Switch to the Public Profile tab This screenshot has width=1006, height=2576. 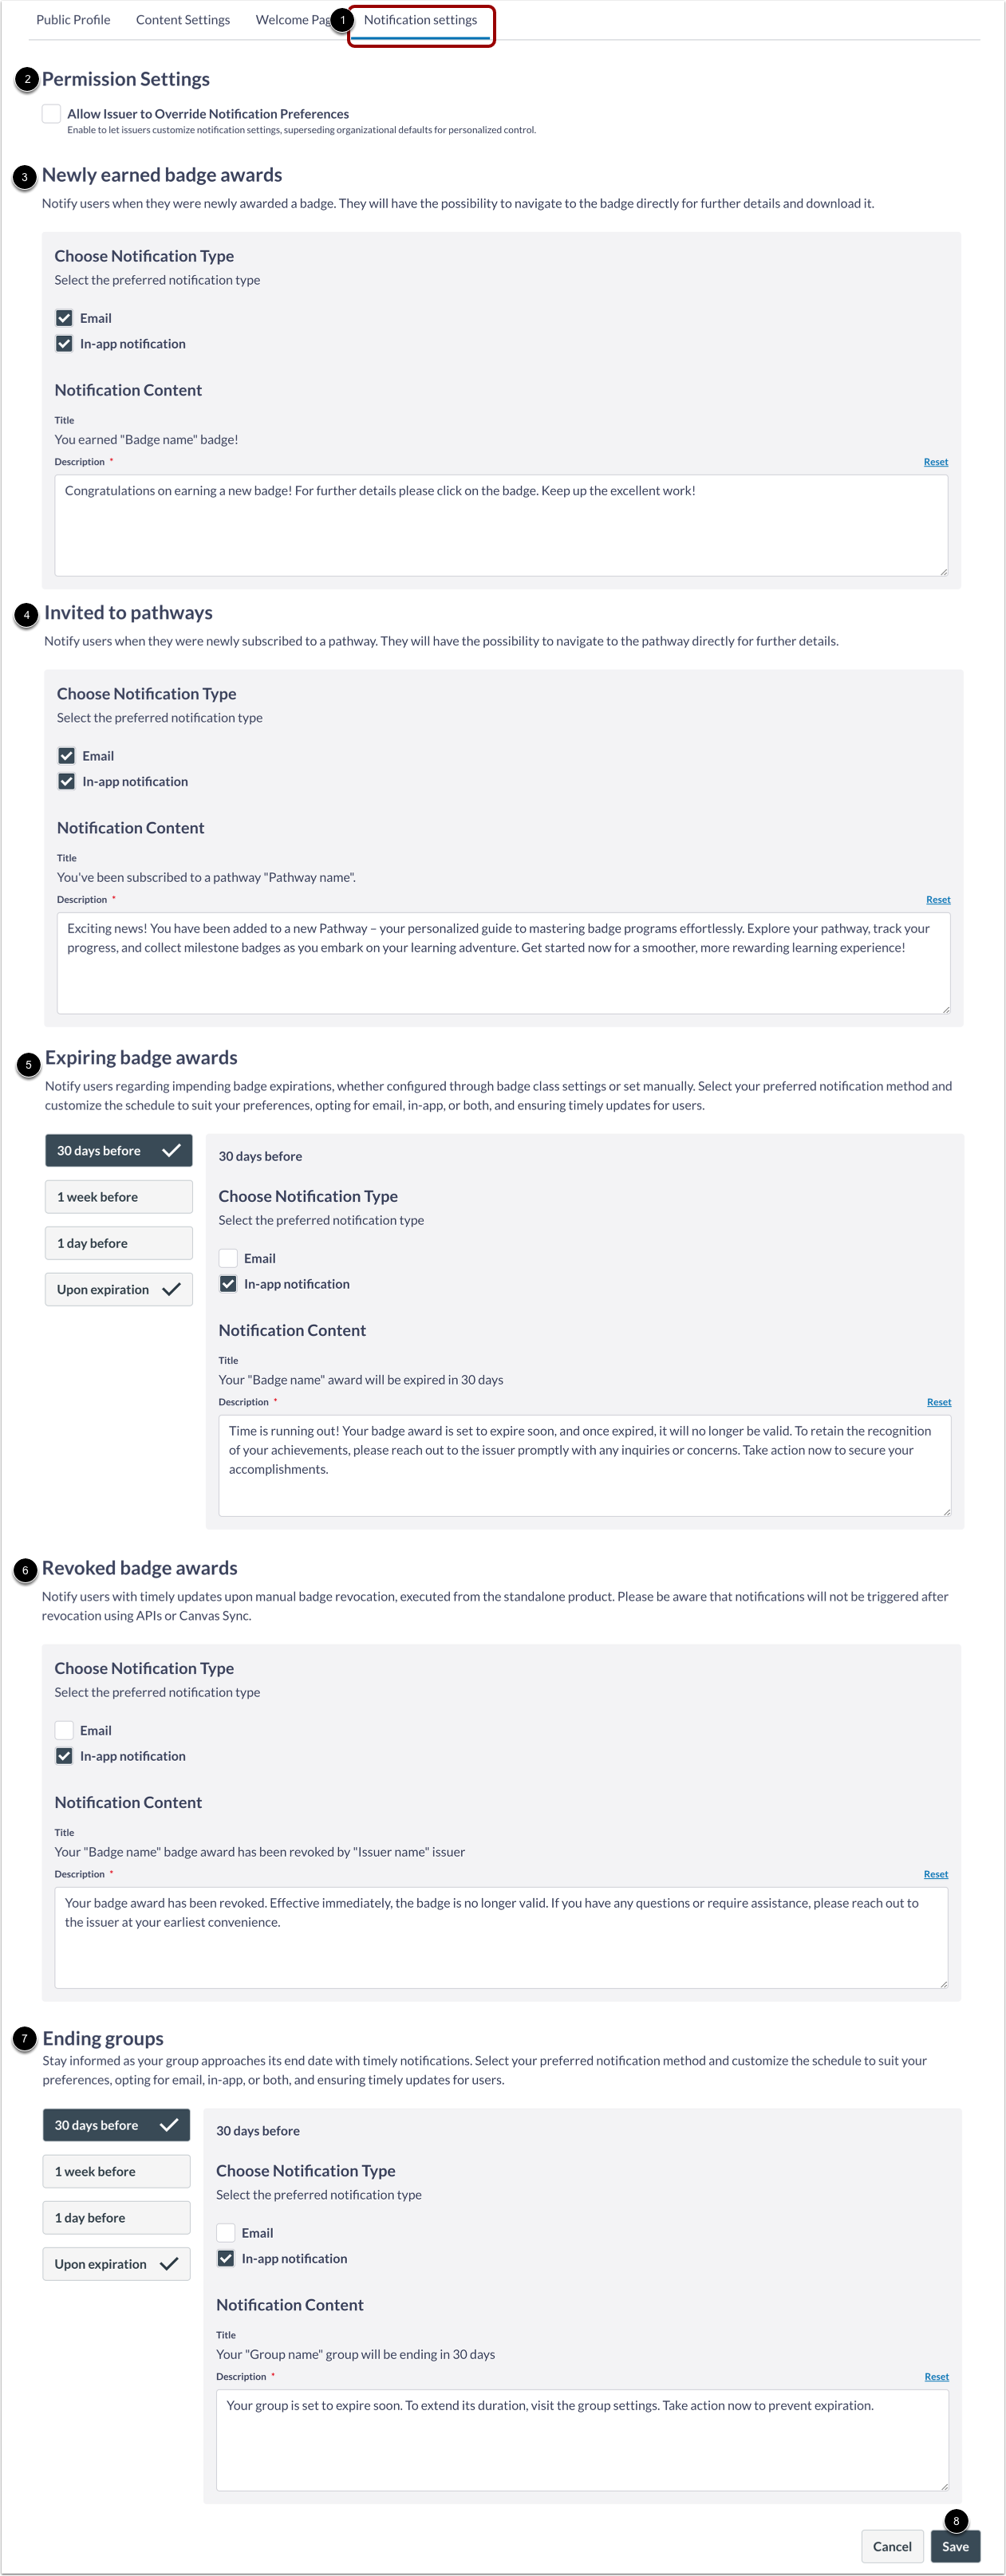point(73,19)
